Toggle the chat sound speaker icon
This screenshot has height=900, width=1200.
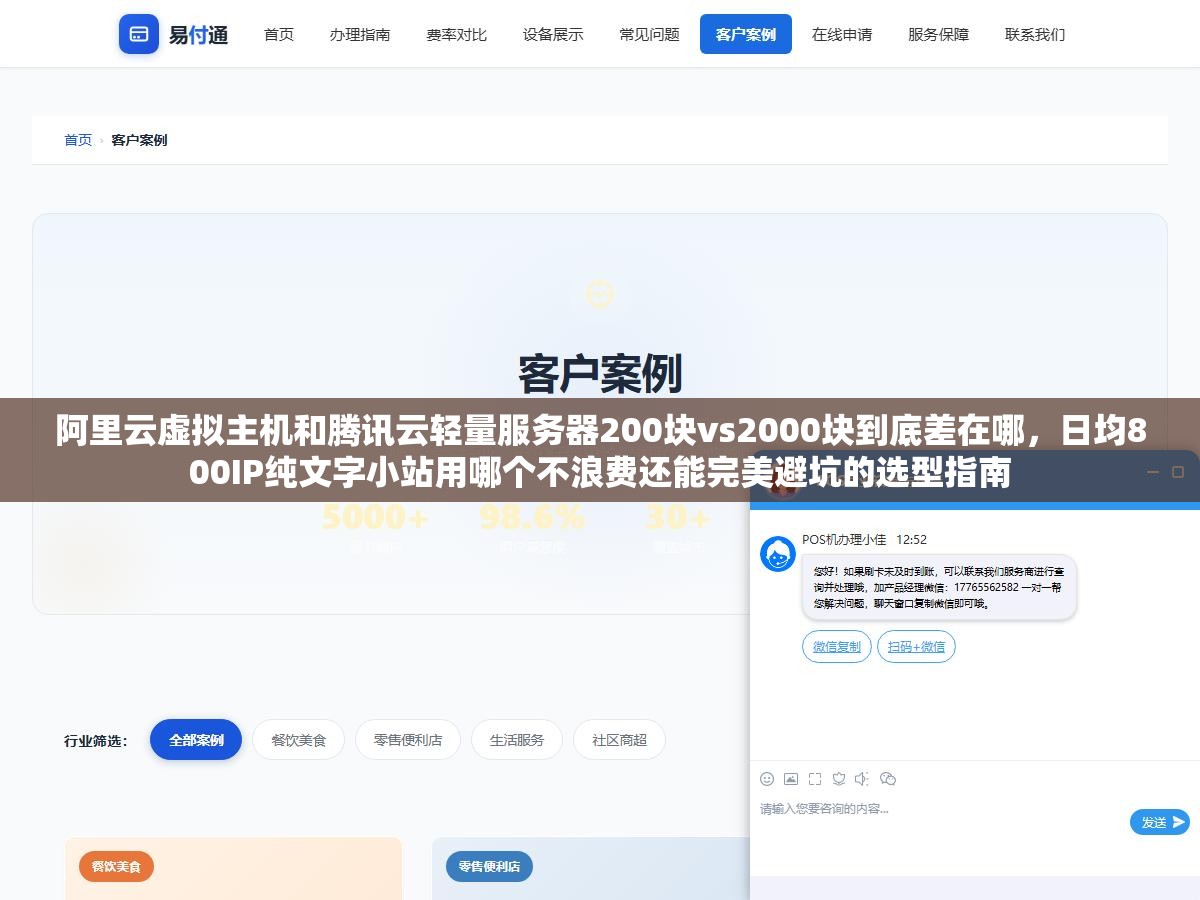[x=863, y=779]
